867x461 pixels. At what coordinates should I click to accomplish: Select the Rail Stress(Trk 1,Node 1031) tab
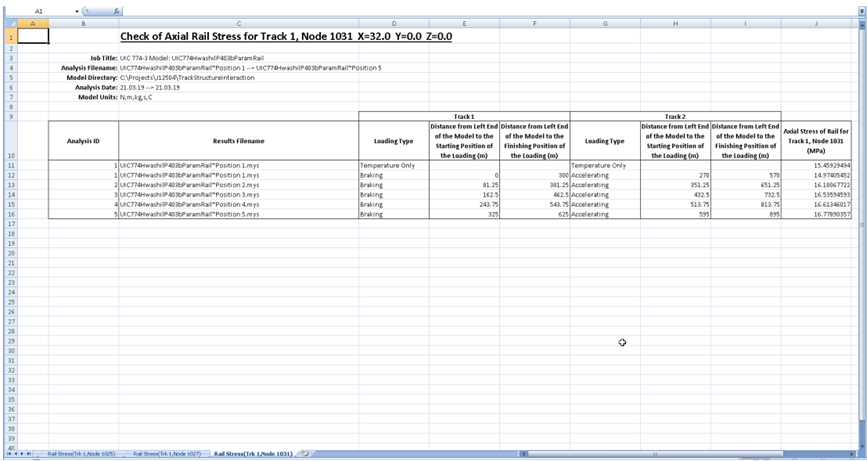coord(253,454)
